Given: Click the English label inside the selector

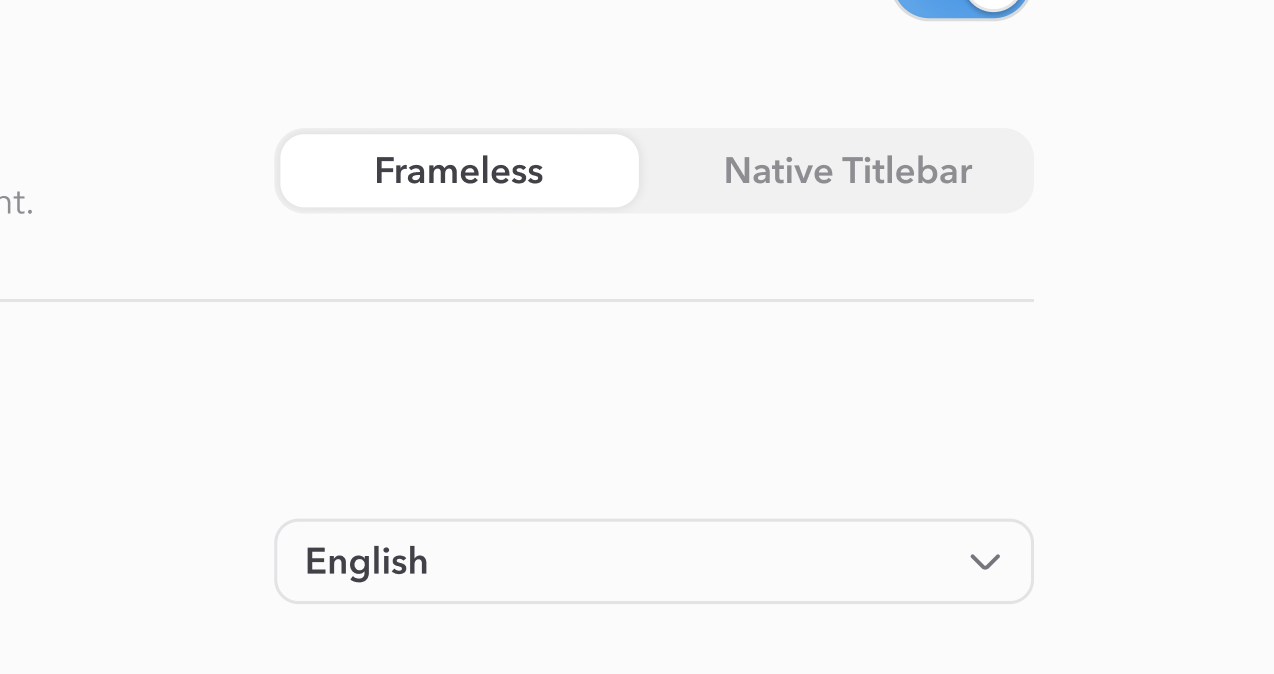Looking at the screenshot, I should pos(366,561).
